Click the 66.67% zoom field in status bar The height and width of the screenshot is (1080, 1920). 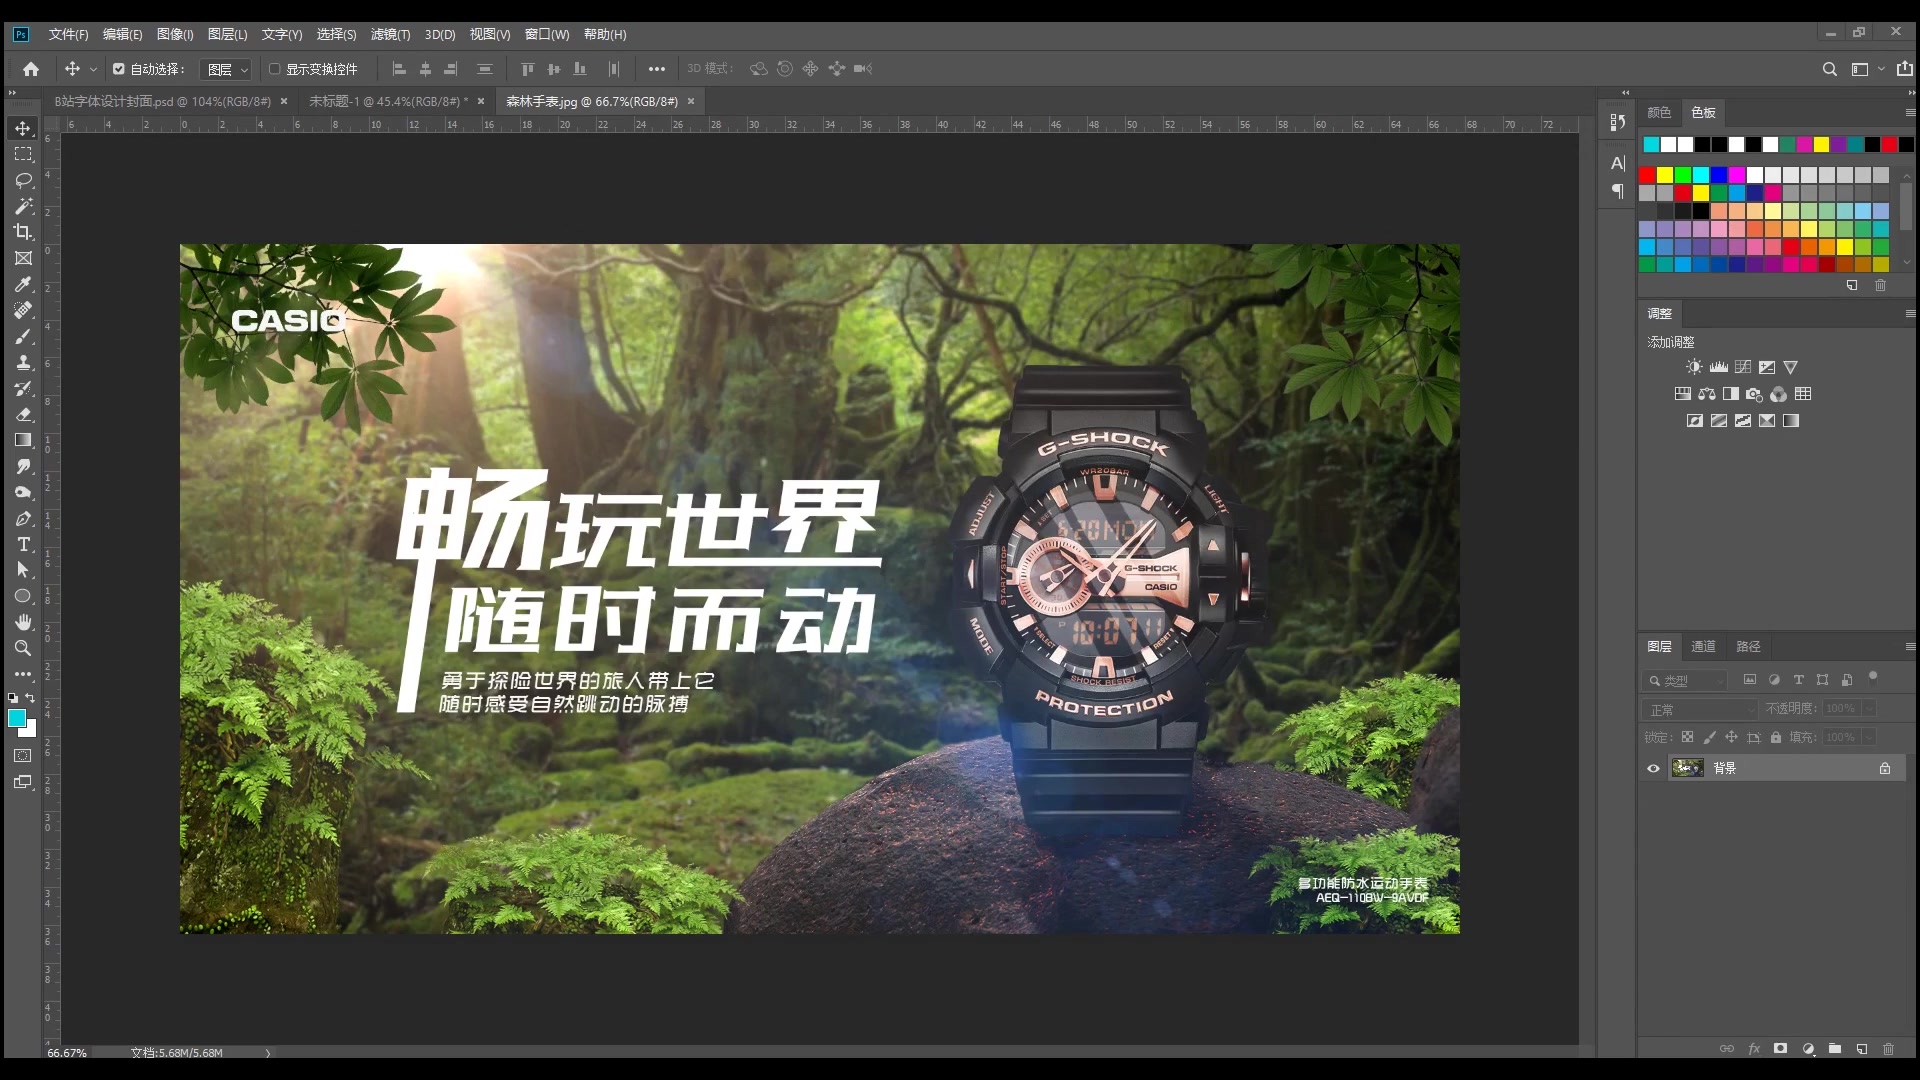coord(66,1052)
